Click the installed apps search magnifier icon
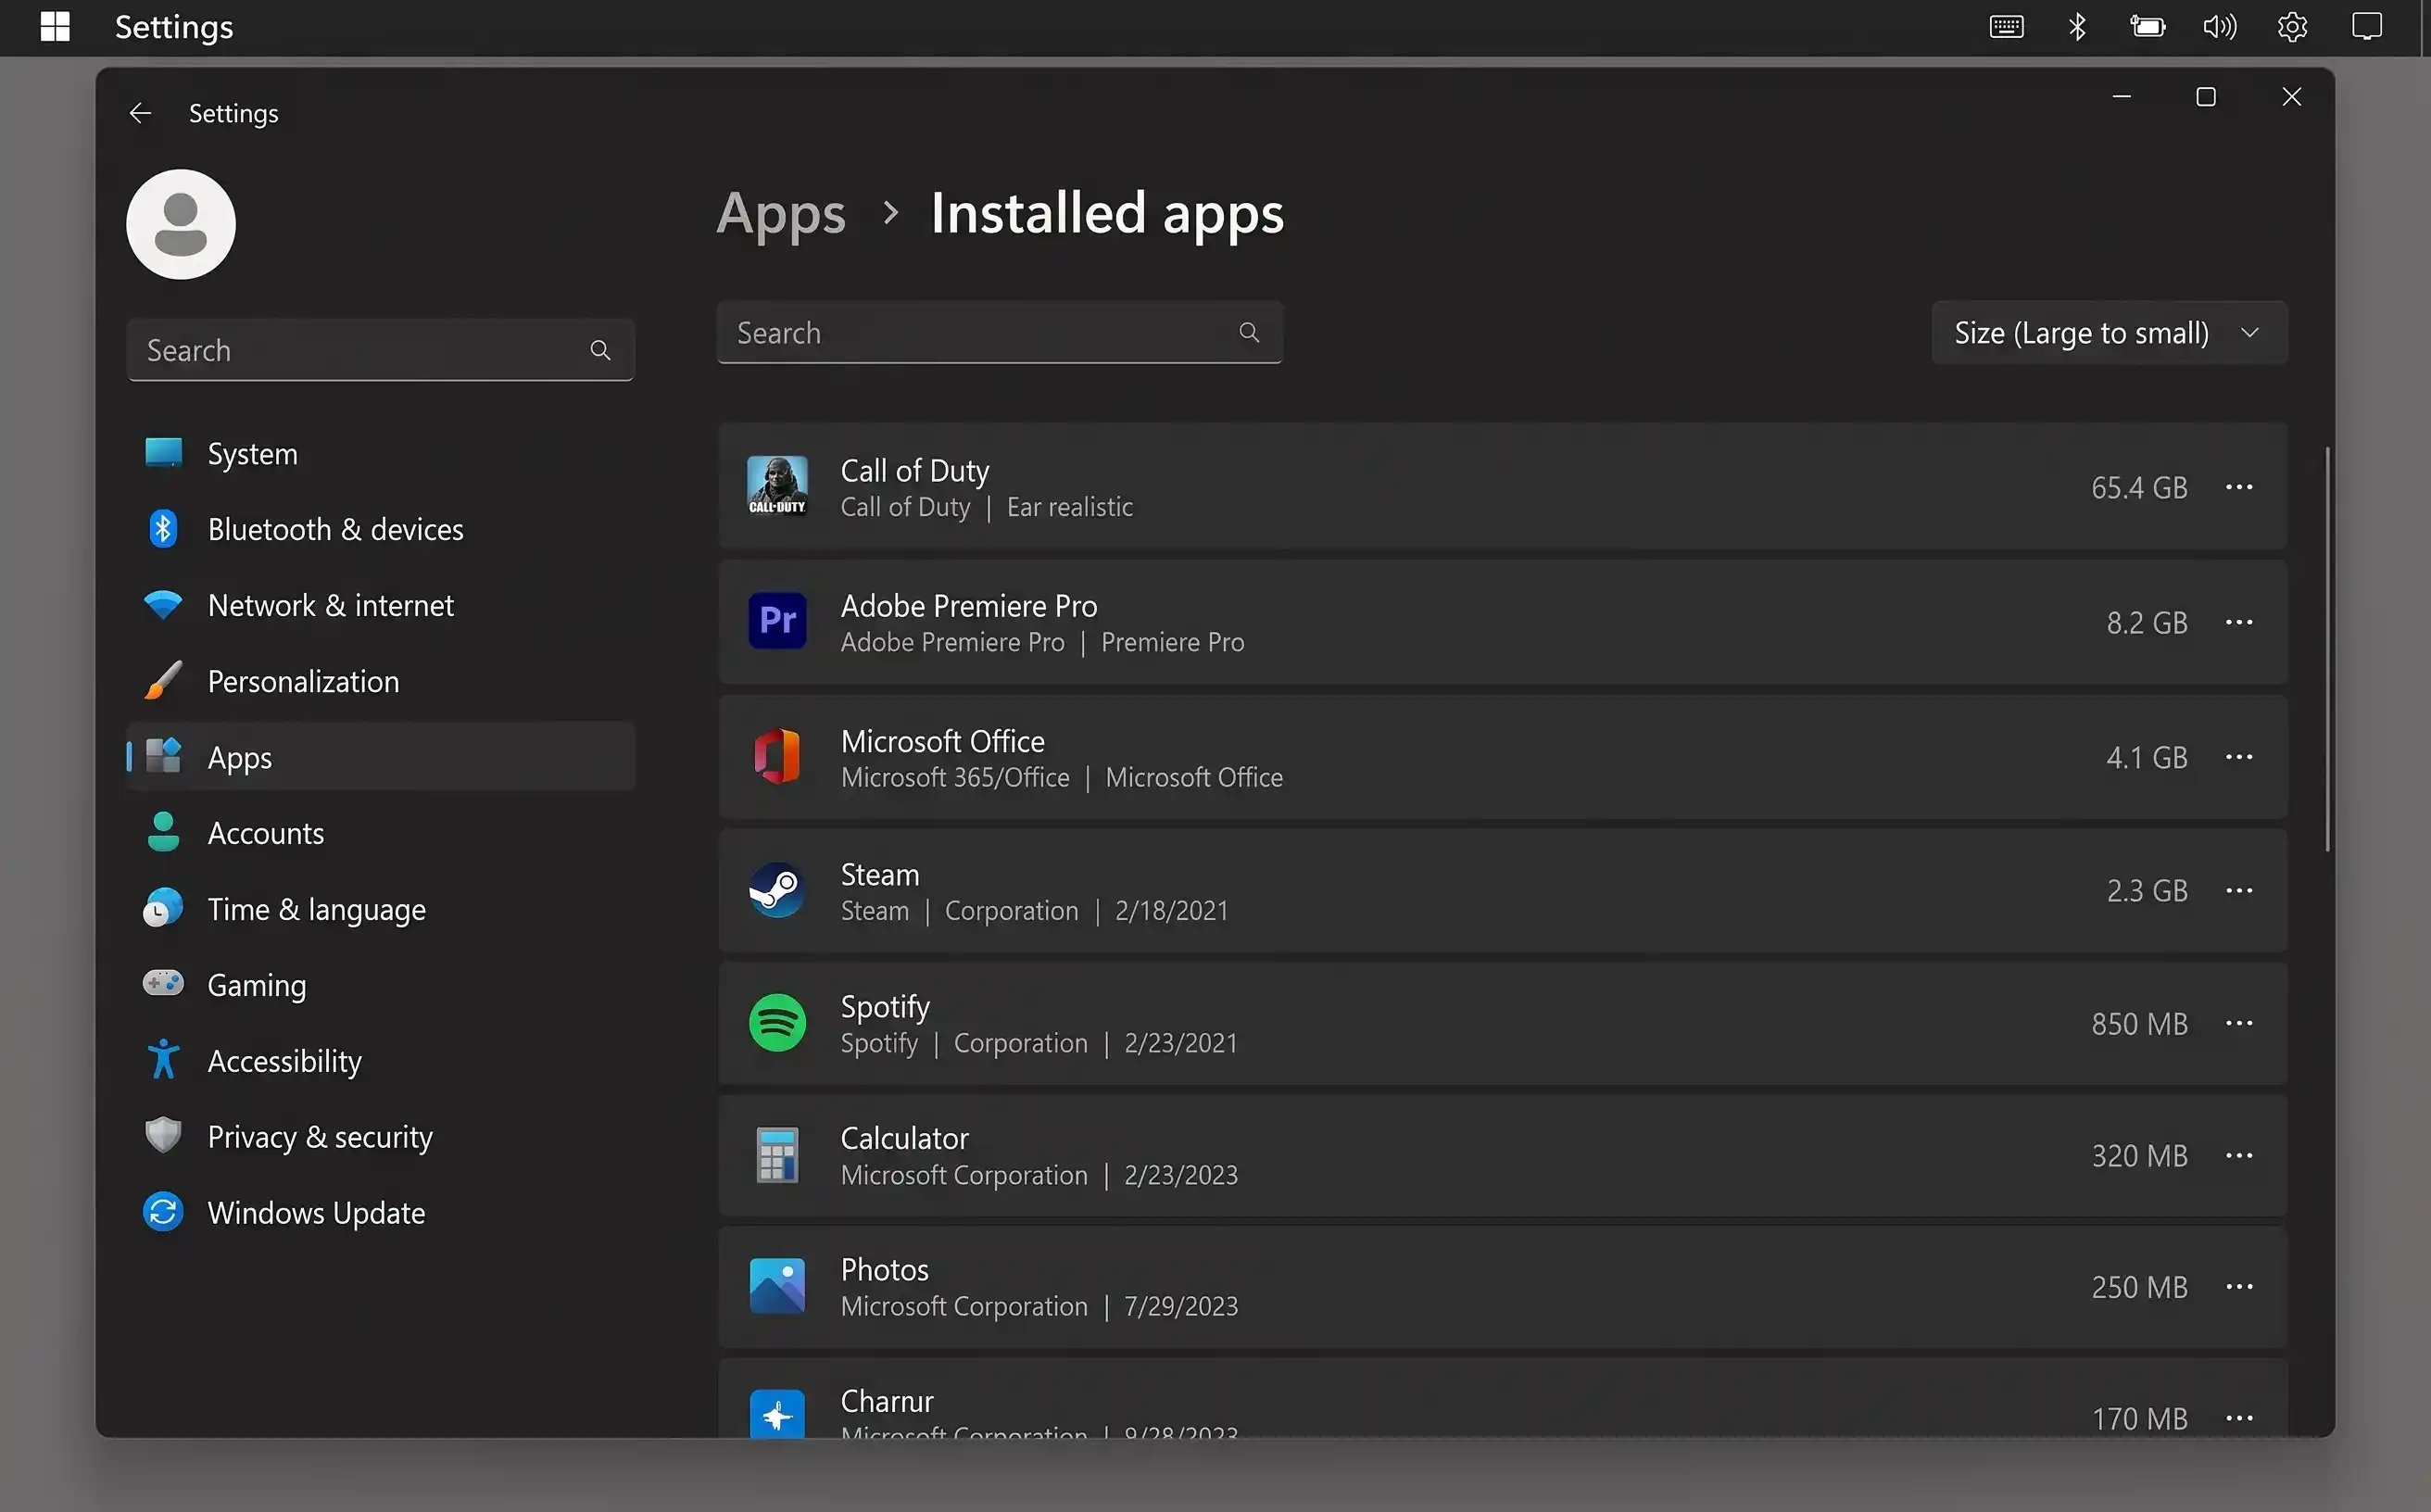This screenshot has width=2431, height=1512. 1249,332
